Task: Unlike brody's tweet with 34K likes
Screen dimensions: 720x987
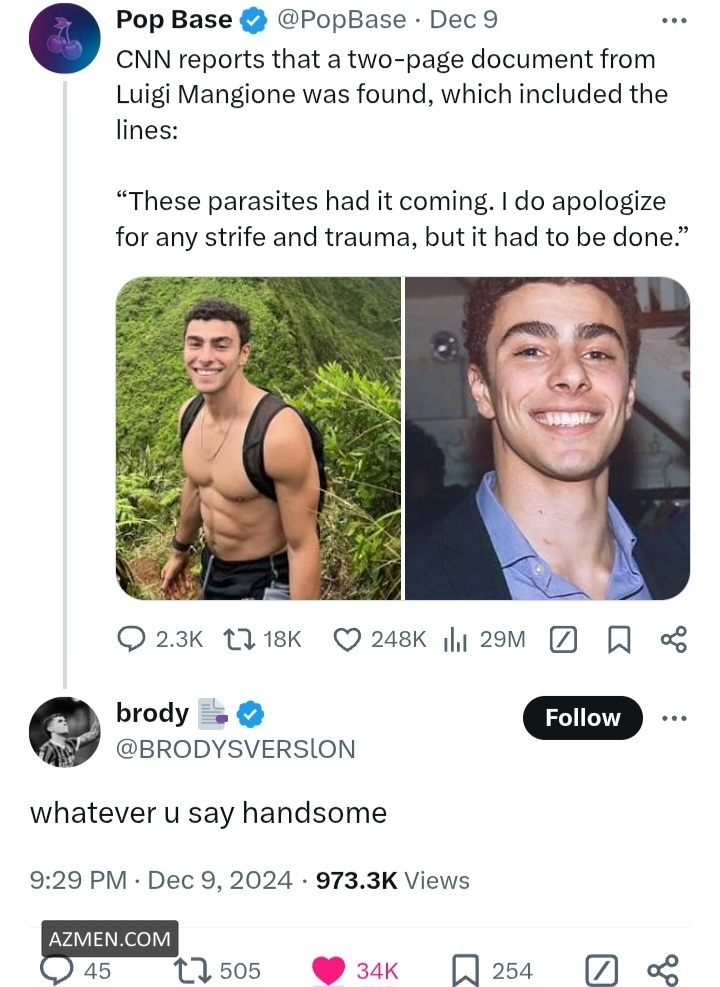Action: pyautogui.click(x=327, y=969)
